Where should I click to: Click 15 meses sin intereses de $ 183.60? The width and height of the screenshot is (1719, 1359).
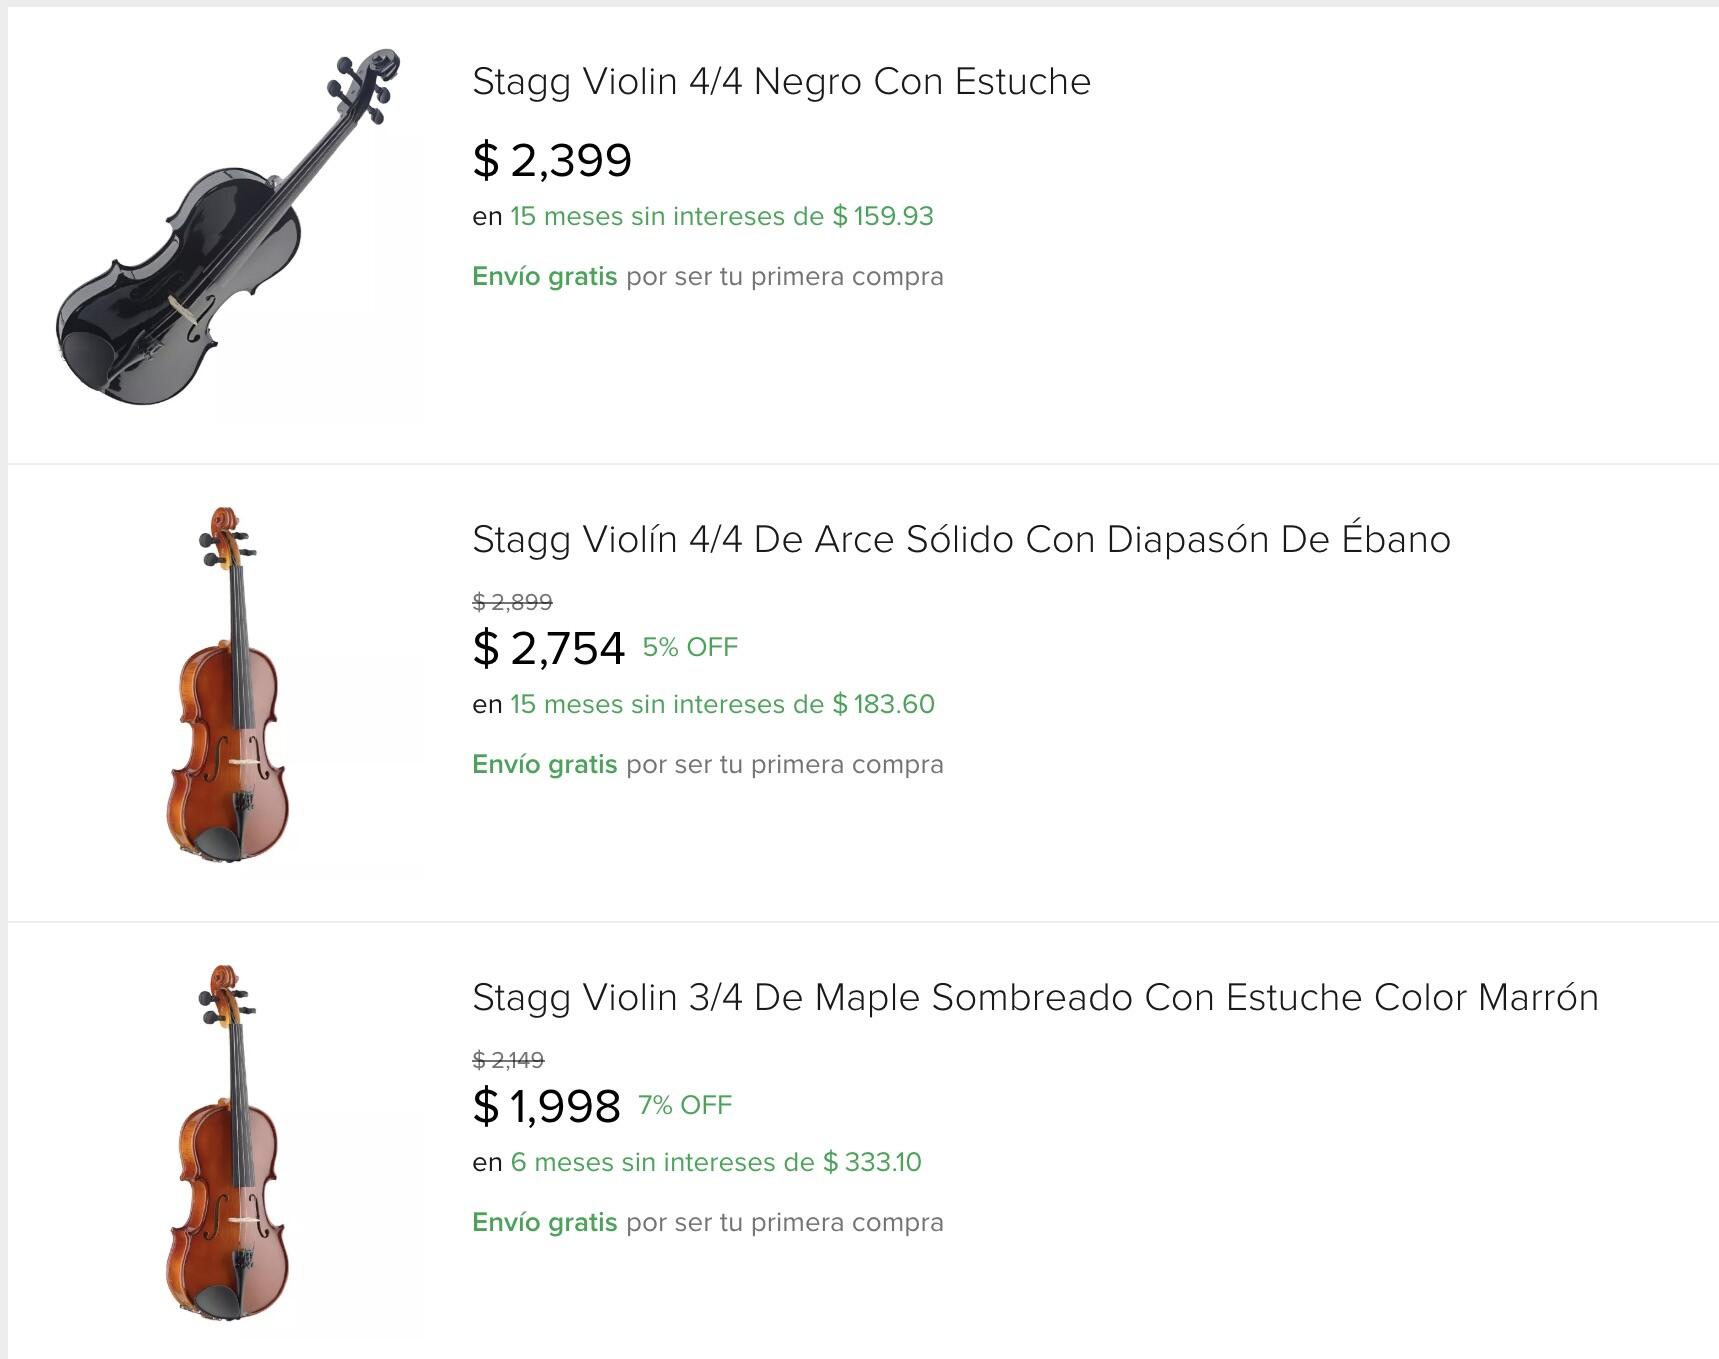coord(722,705)
